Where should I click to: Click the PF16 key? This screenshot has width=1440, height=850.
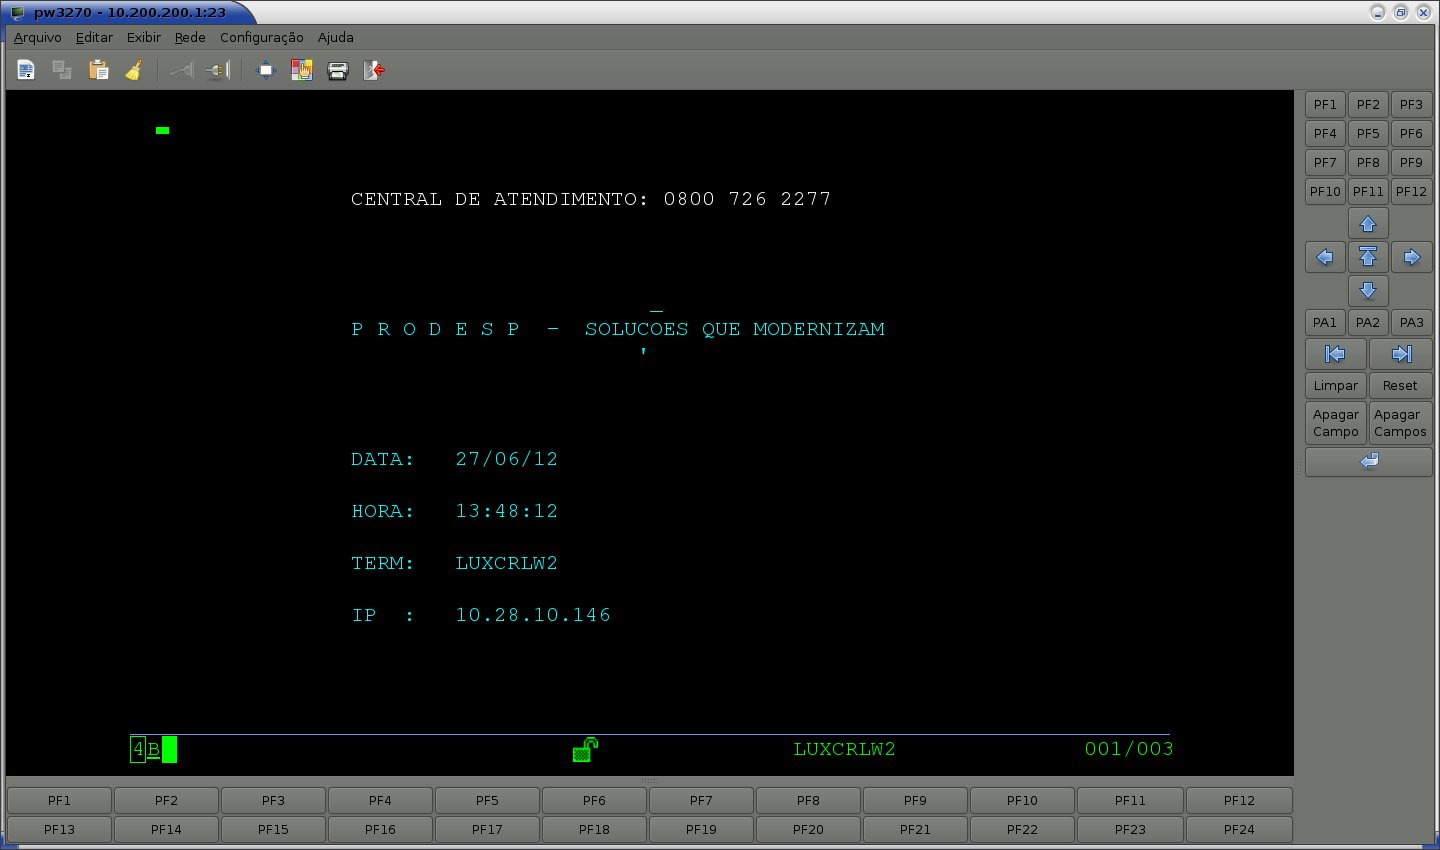pyautogui.click(x=380, y=829)
